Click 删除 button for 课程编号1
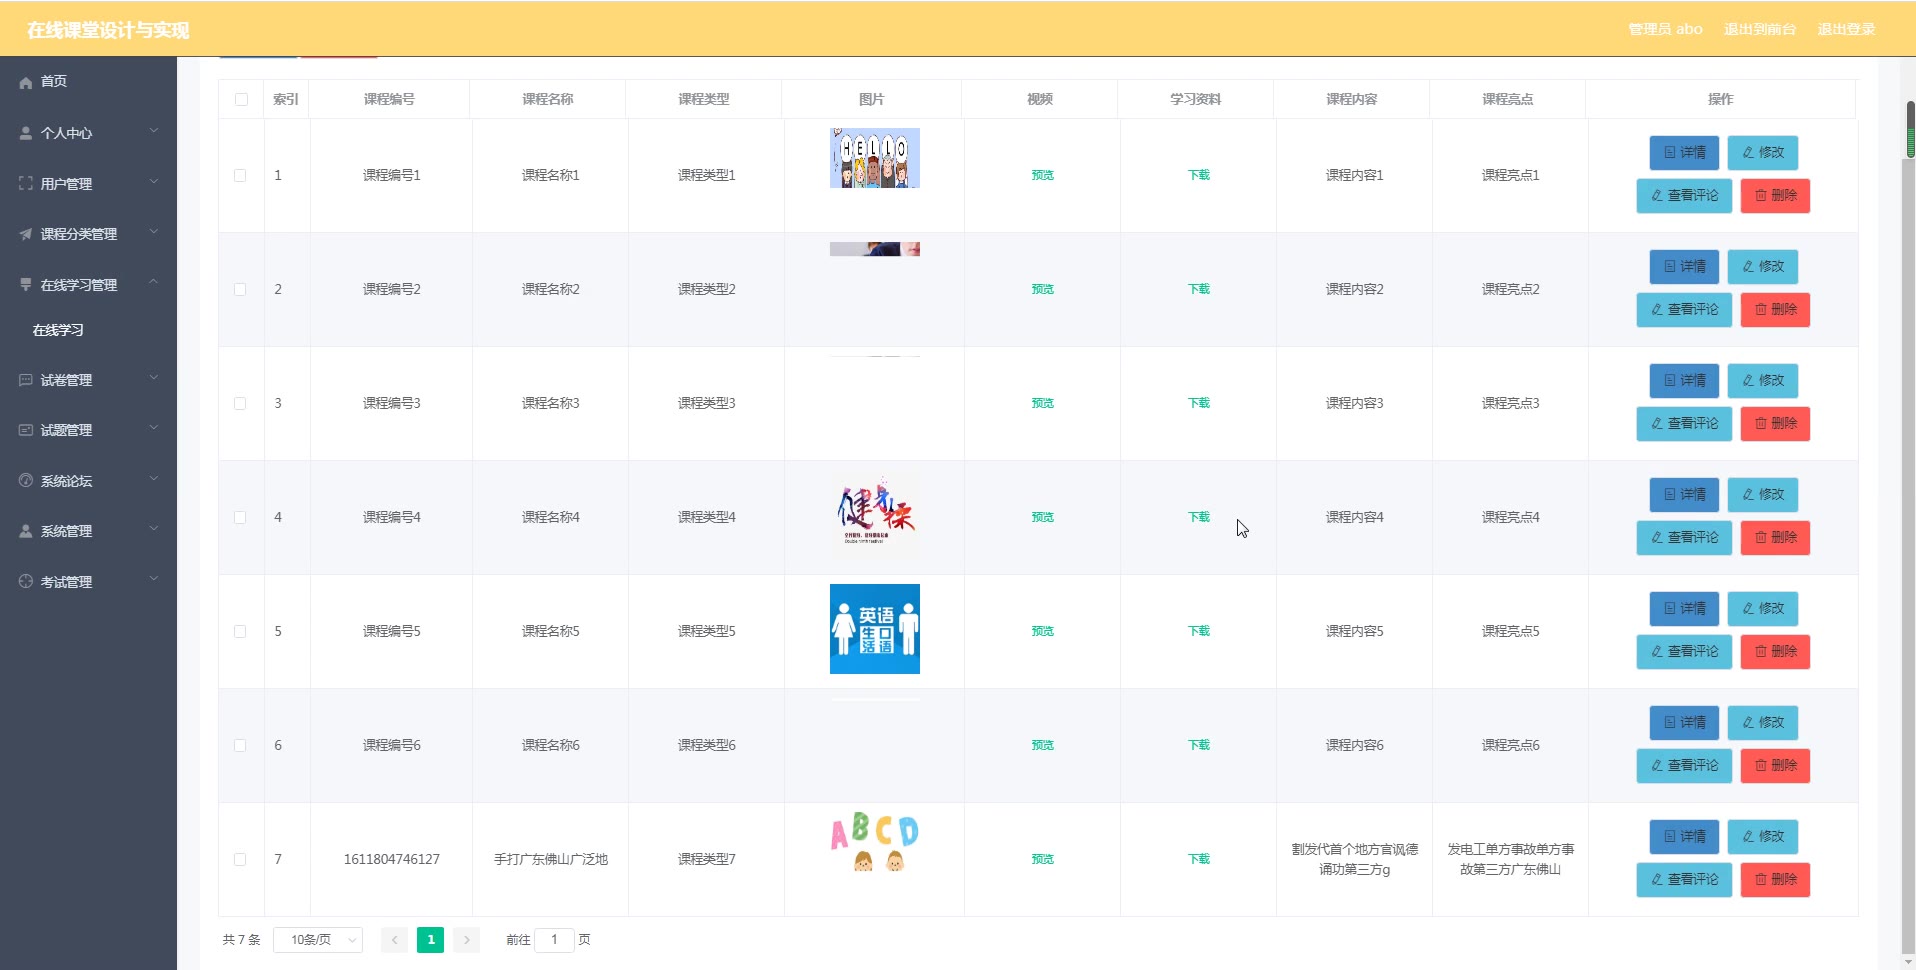The image size is (1916, 970). pyautogui.click(x=1775, y=196)
